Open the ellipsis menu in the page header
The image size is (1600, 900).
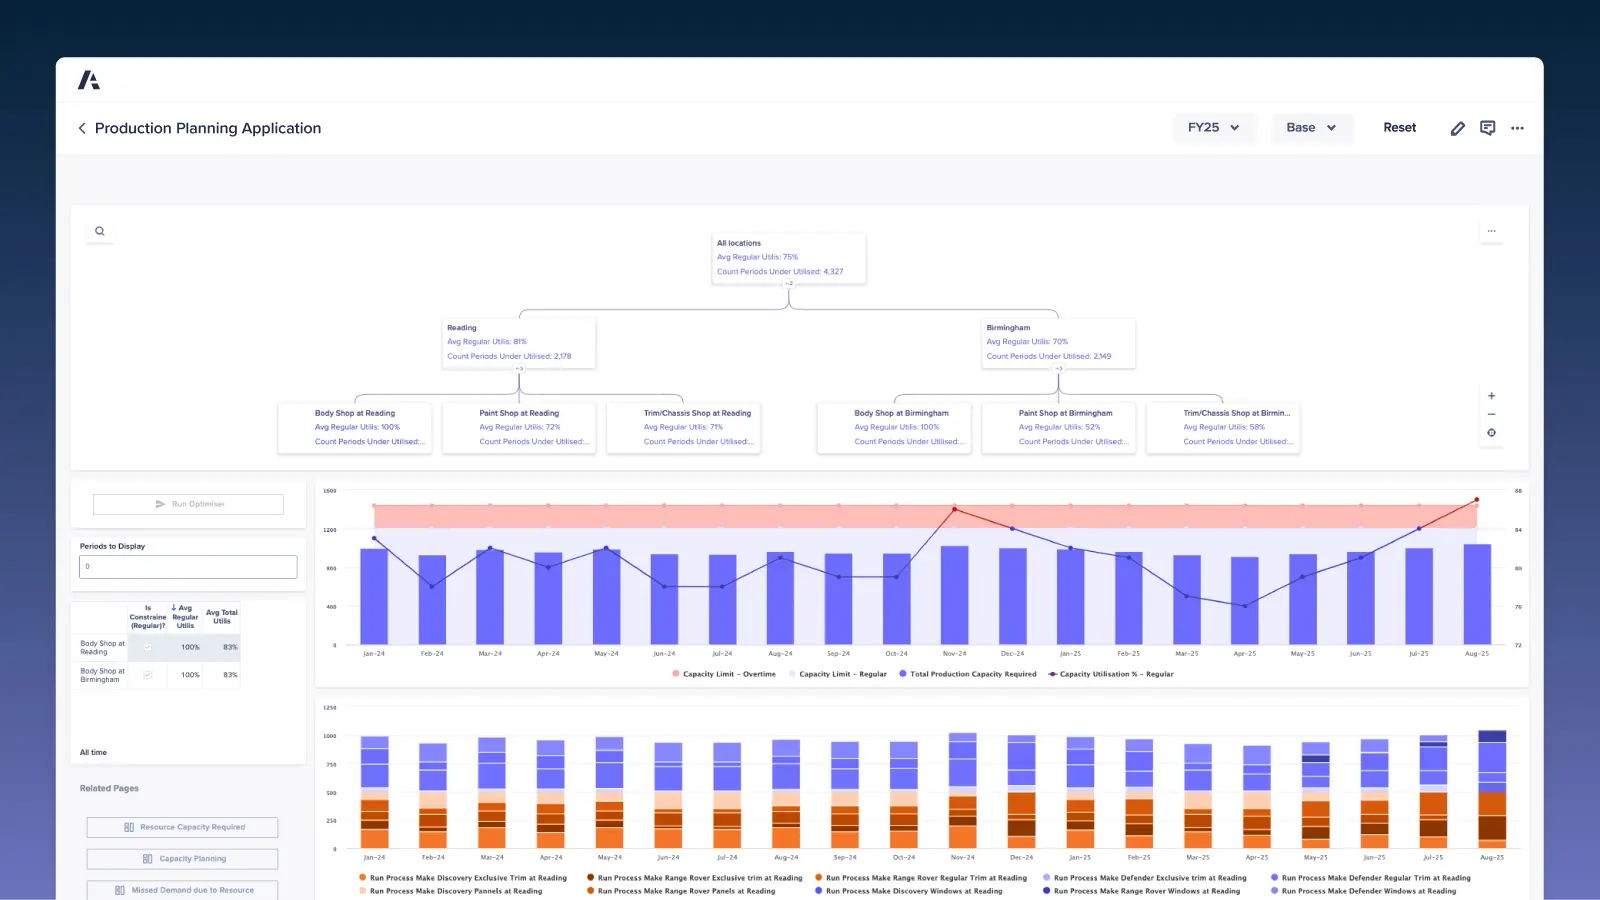pos(1518,128)
